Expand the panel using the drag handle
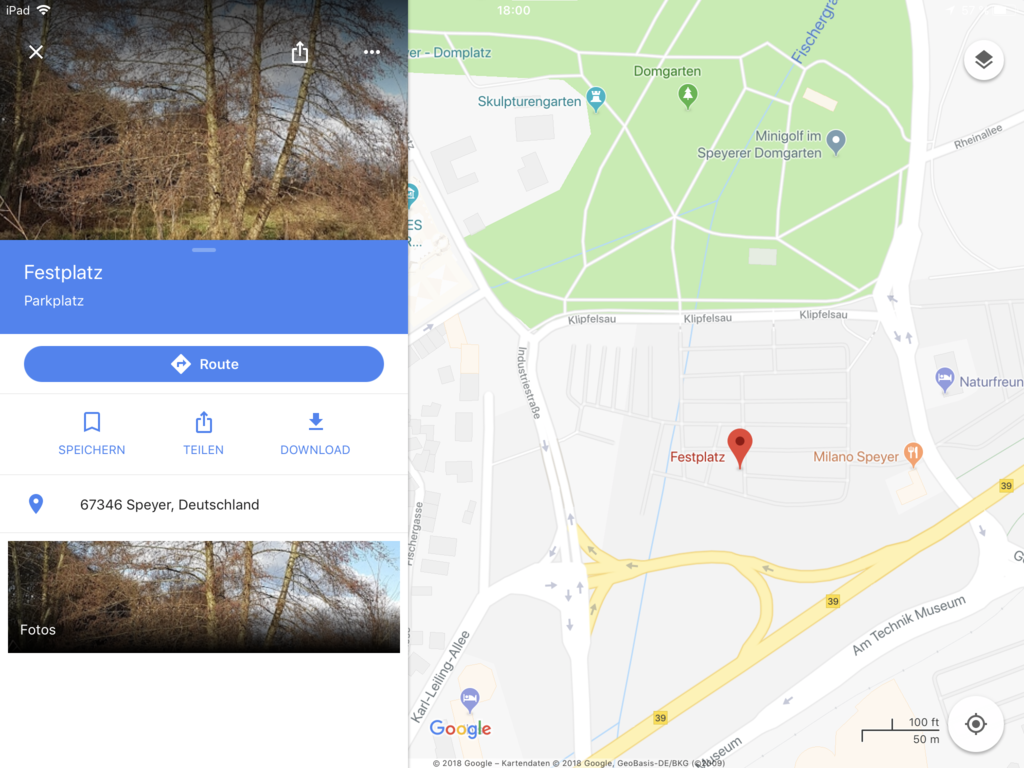 tap(204, 250)
